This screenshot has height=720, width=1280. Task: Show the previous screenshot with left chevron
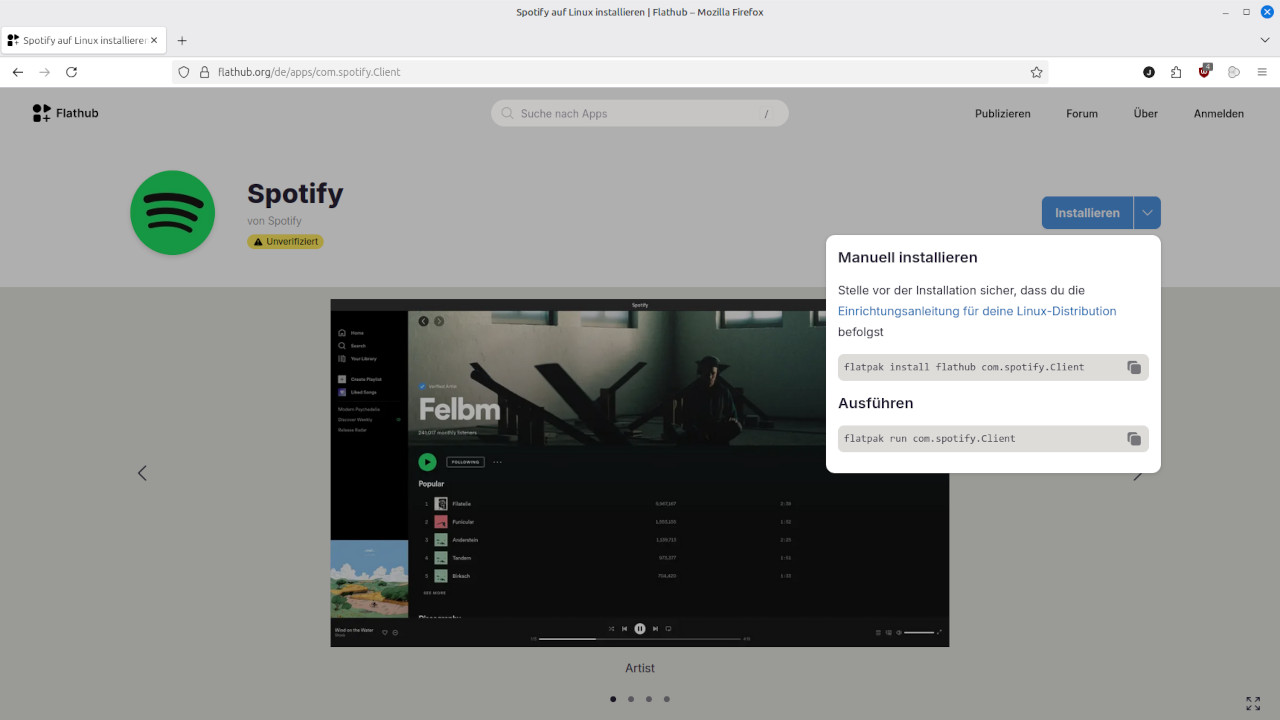pyautogui.click(x=142, y=473)
